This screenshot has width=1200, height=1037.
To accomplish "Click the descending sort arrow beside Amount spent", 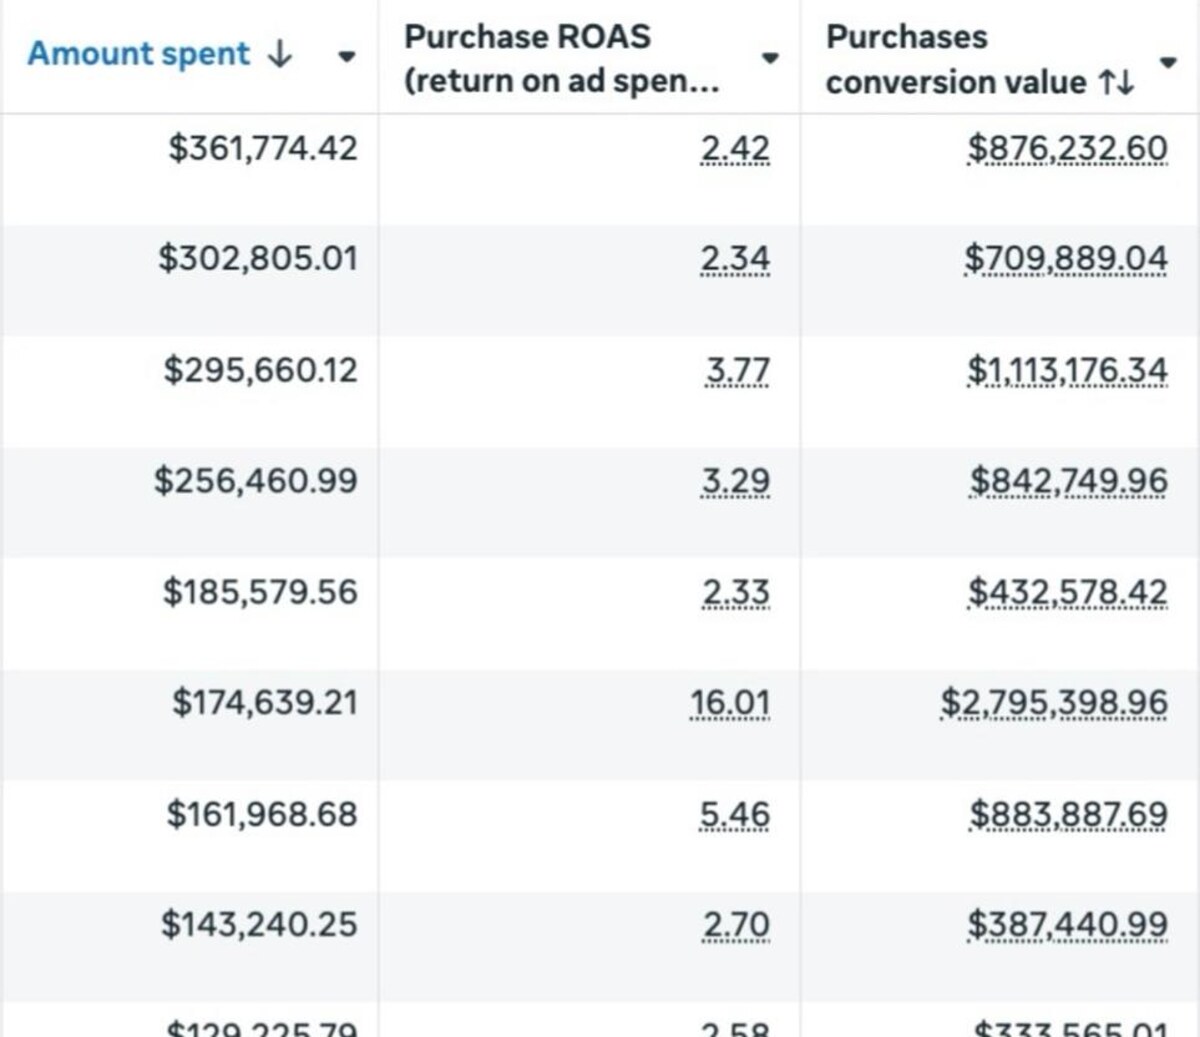I will (281, 53).
